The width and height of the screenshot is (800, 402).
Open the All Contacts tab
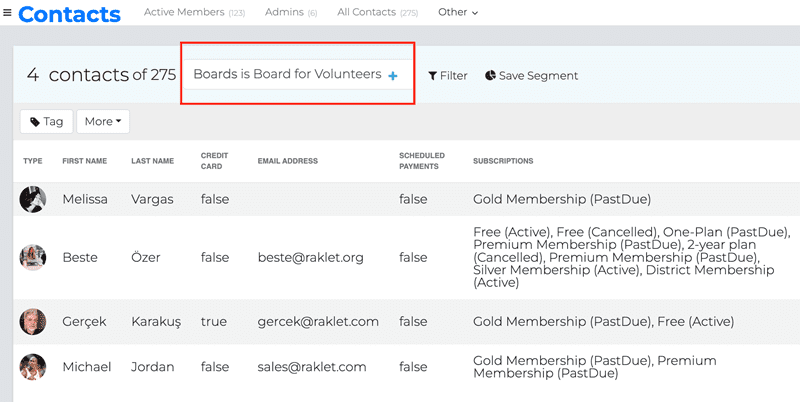click(x=376, y=13)
